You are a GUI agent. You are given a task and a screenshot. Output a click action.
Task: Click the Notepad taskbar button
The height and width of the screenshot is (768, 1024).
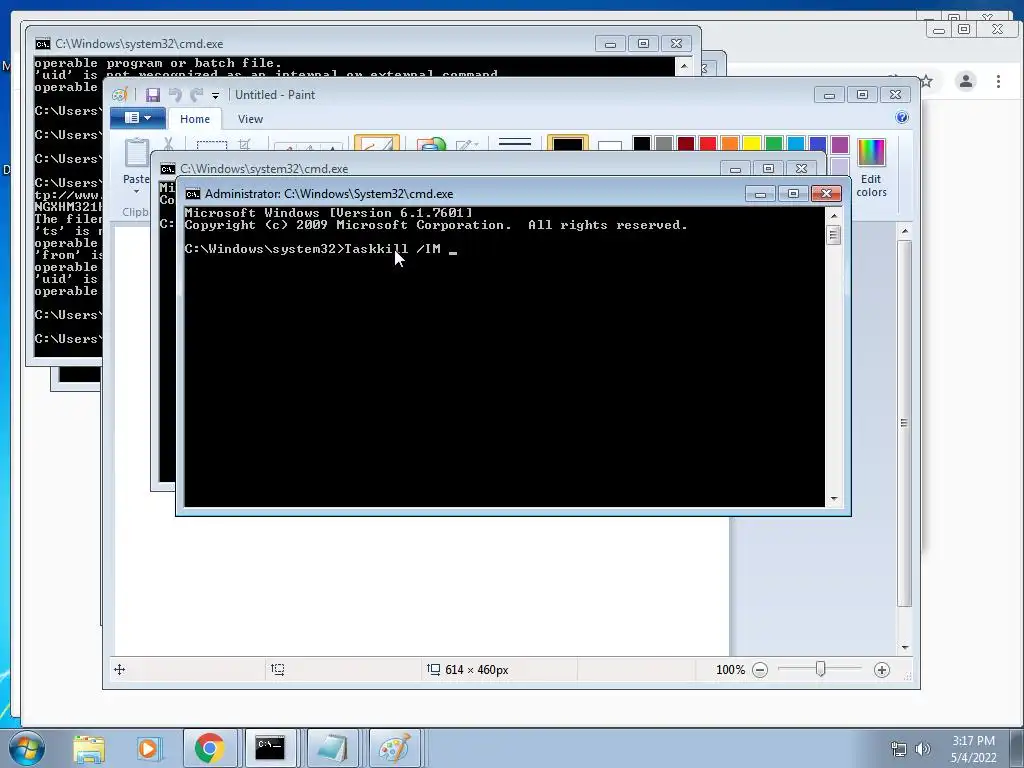pyautogui.click(x=332, y=748)
